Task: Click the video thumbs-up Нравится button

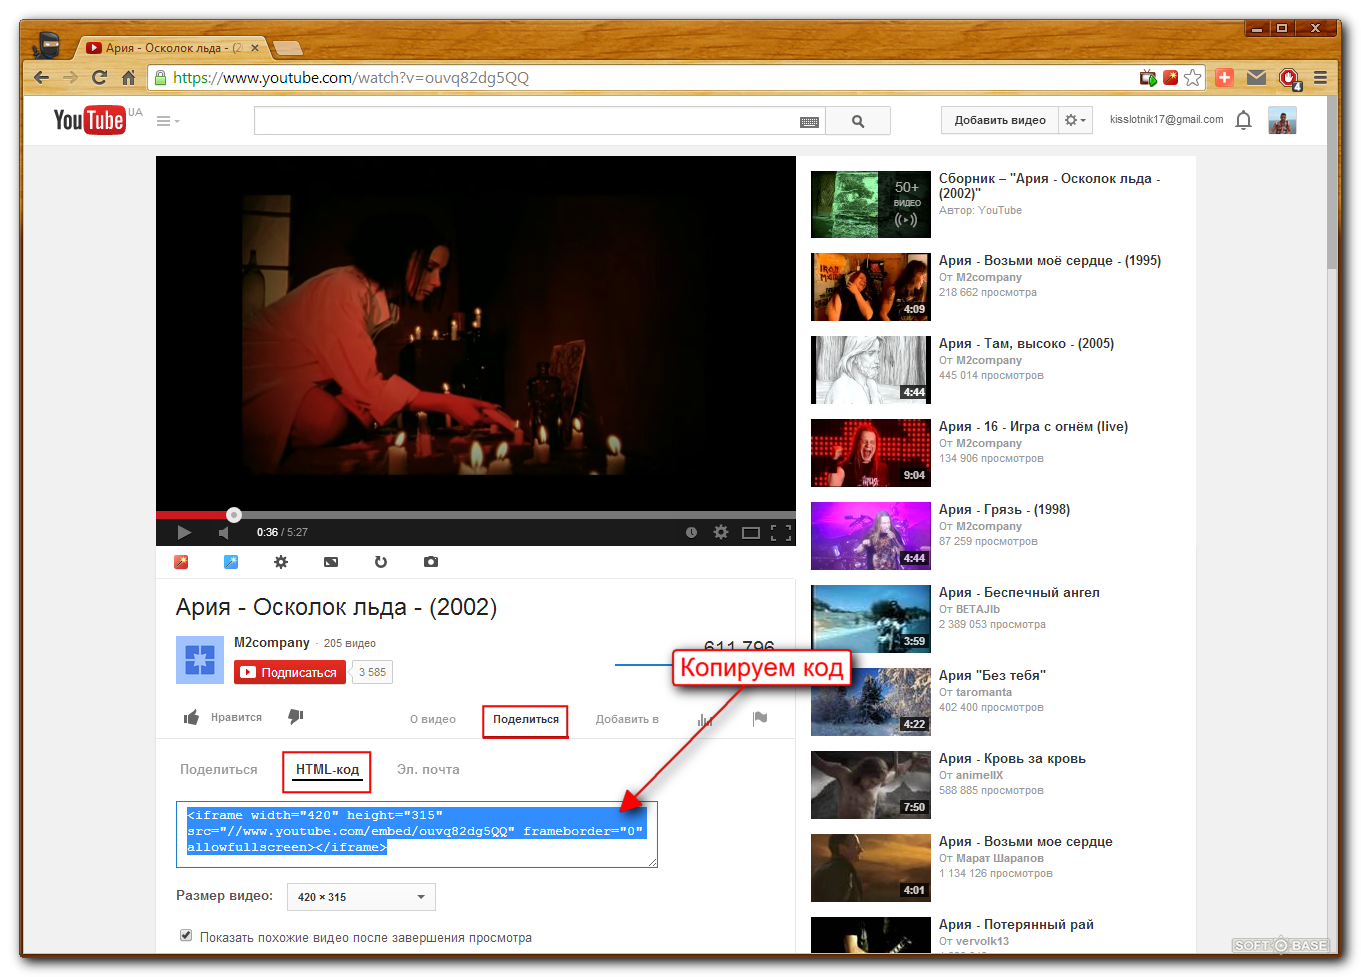Action: (x=223, y=717)
